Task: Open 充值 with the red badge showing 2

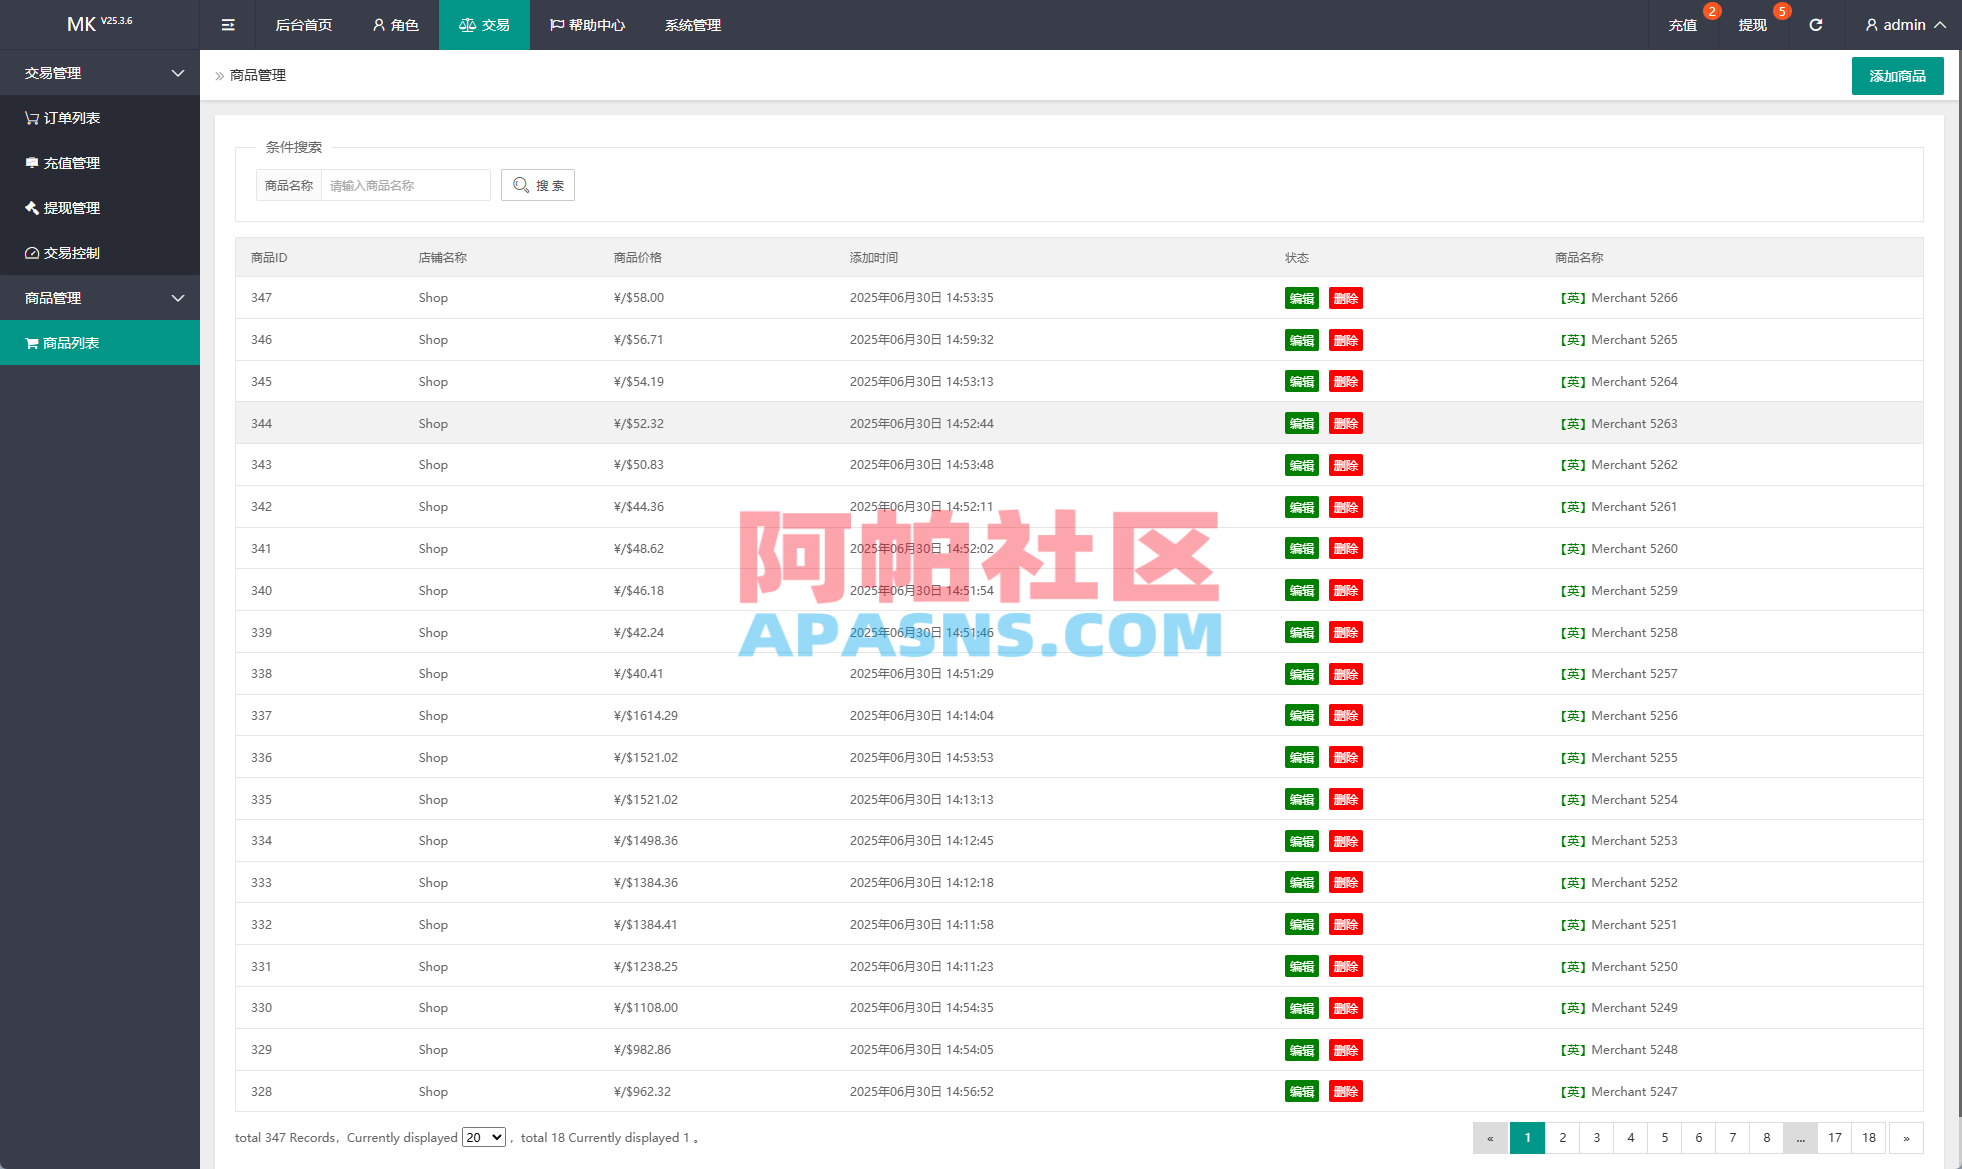Action: 1683,24
